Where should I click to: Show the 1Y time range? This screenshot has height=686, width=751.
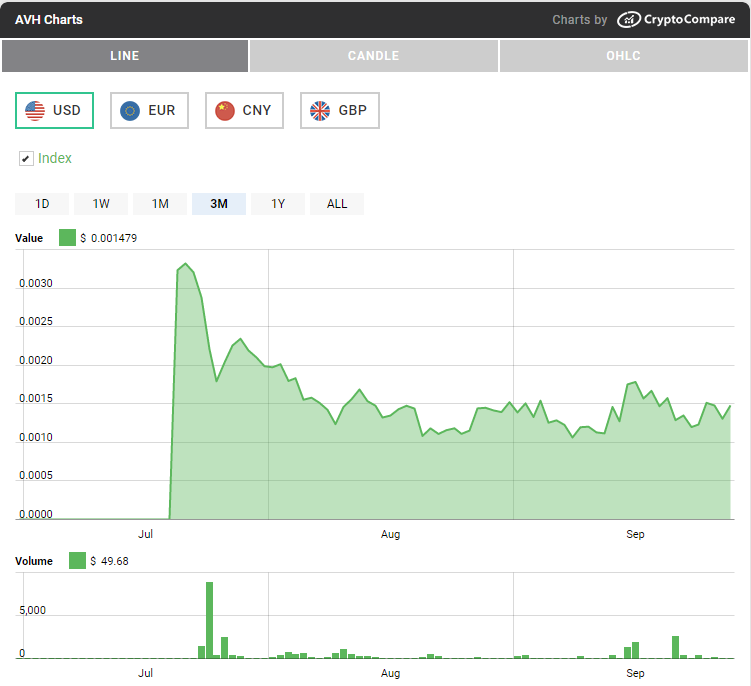tap(278, 204)
